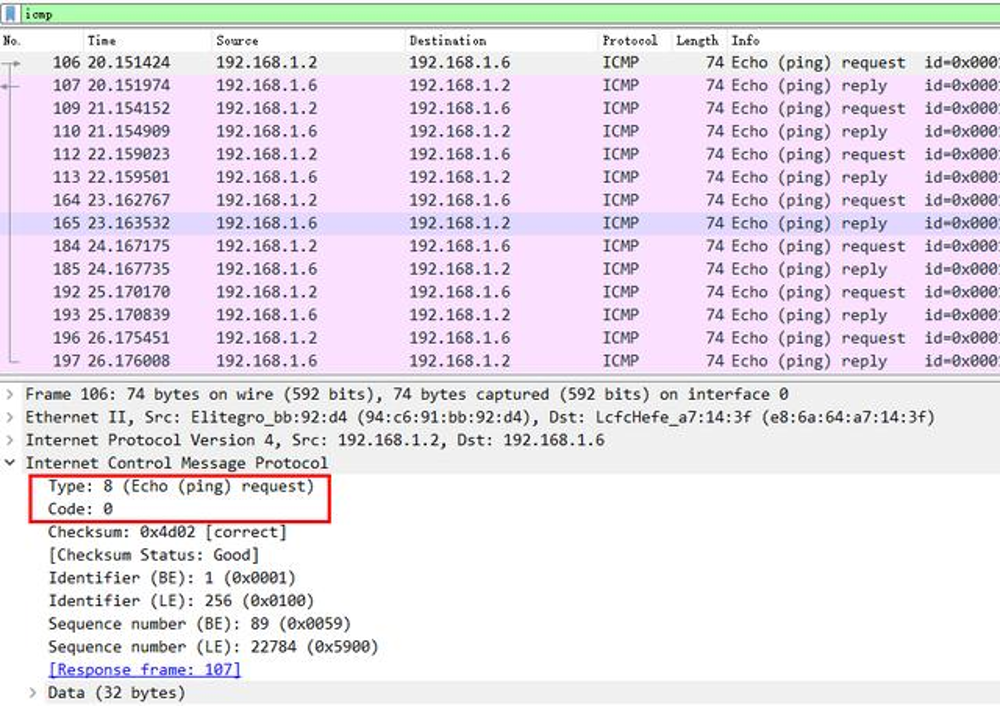The image size is (1000, 706).
Task: Click the Destination column header
Action: (x=447, y=41)
